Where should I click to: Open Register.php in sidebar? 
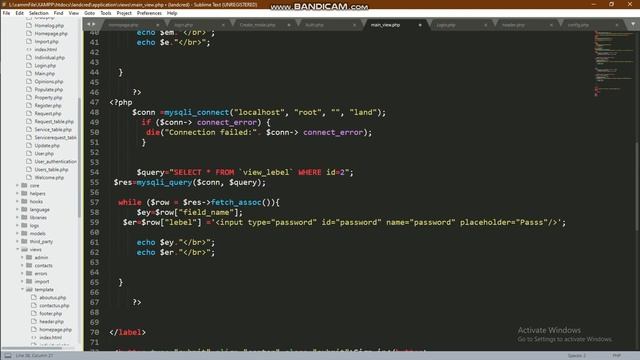(48, 105)
